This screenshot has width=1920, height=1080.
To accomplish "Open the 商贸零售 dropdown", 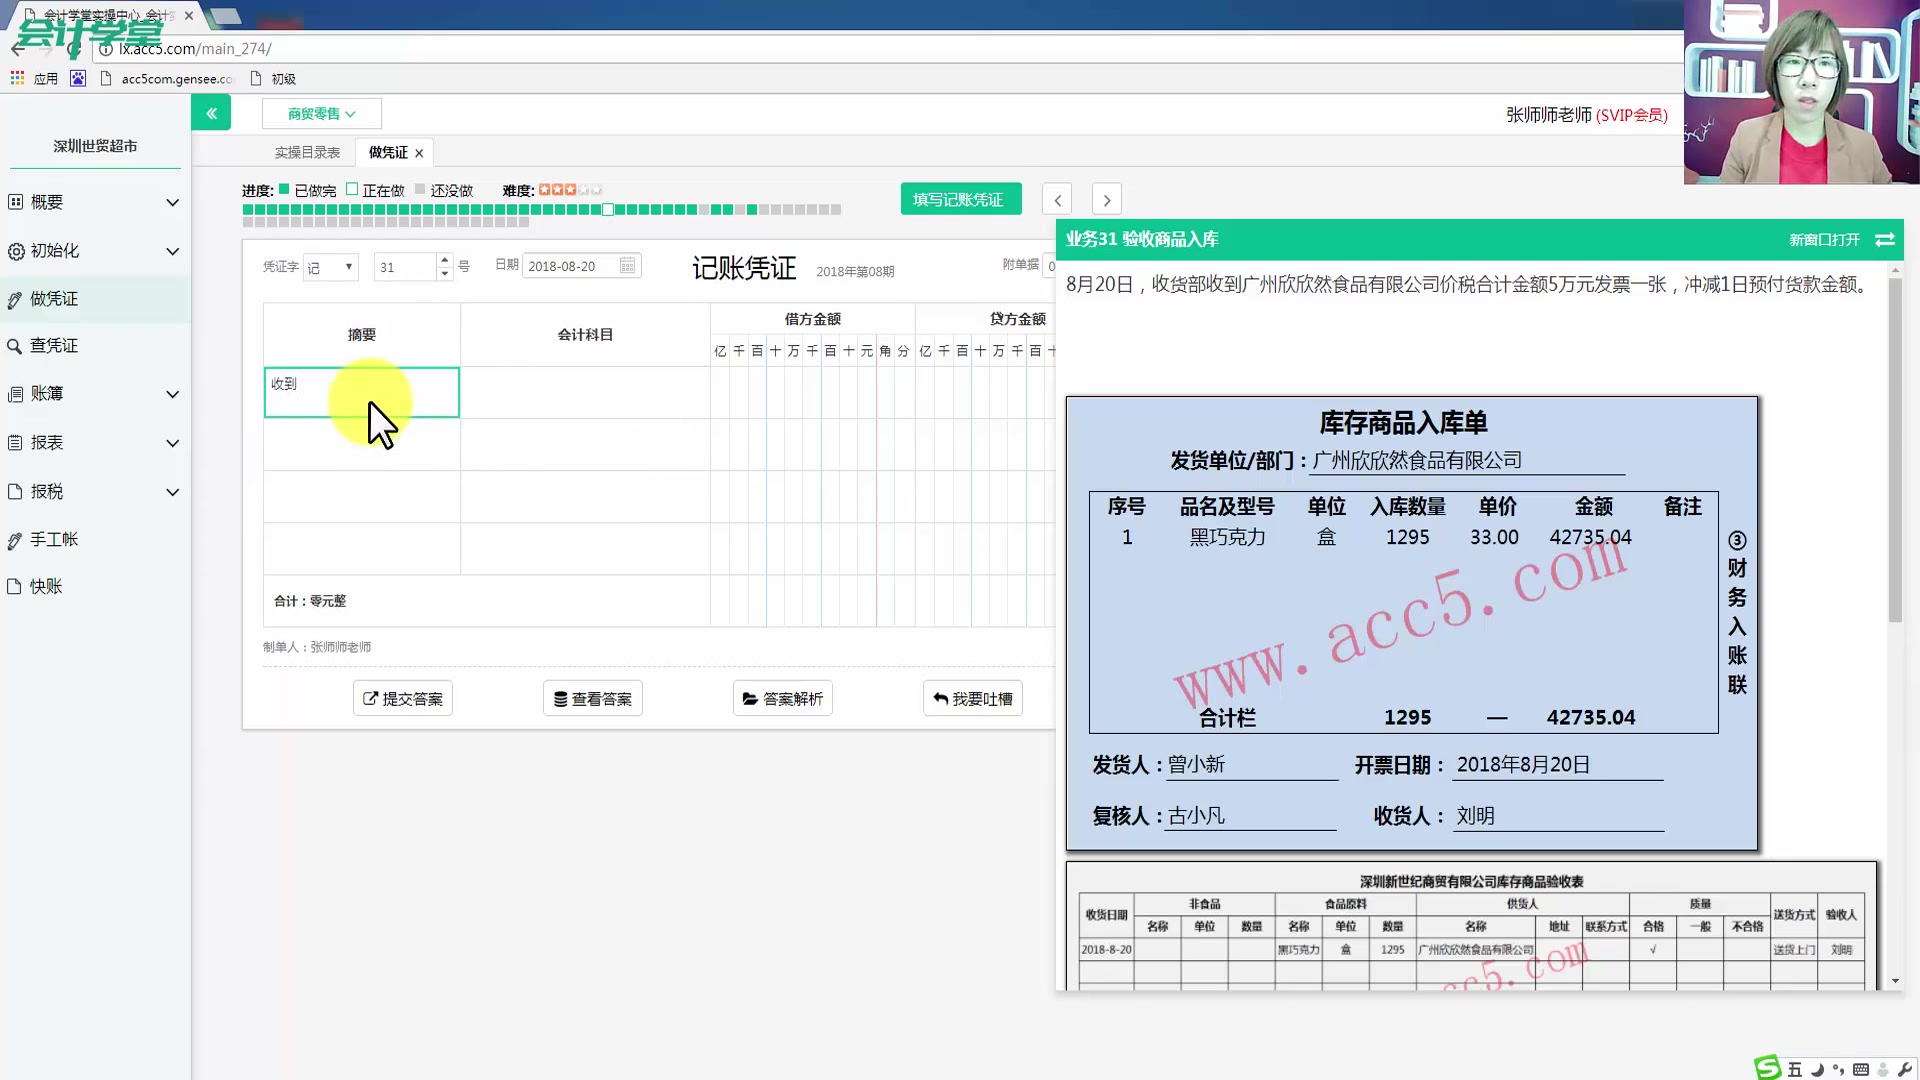I will (321, 113).
